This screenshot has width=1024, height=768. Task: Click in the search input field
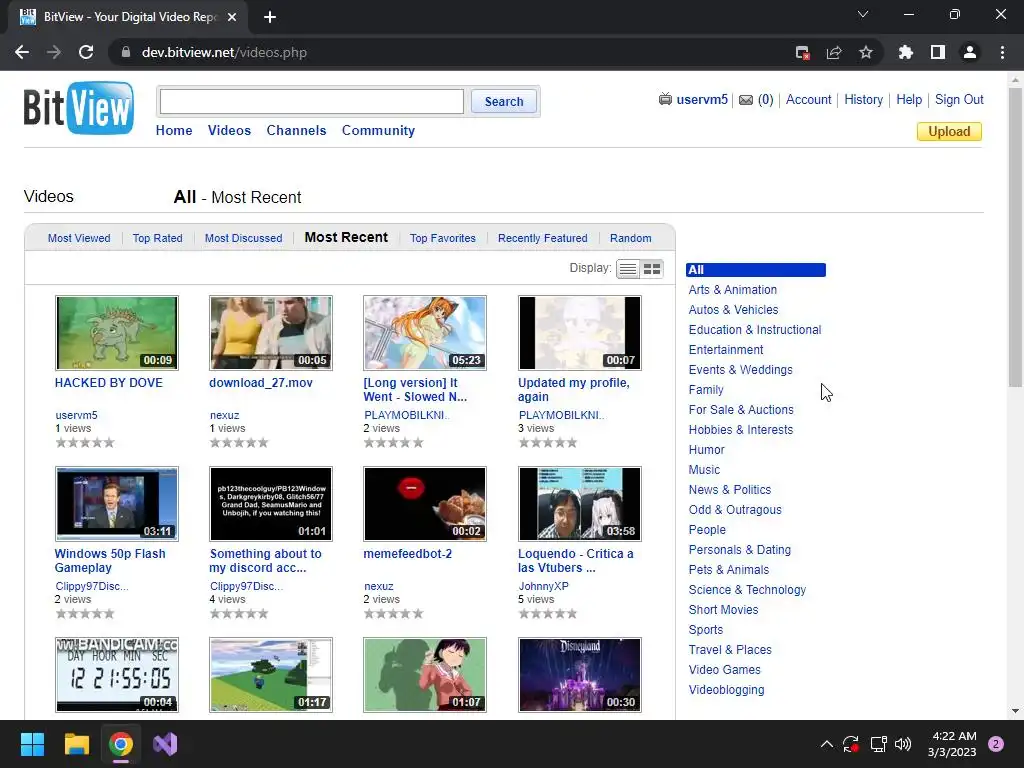[x=312, y=101]
